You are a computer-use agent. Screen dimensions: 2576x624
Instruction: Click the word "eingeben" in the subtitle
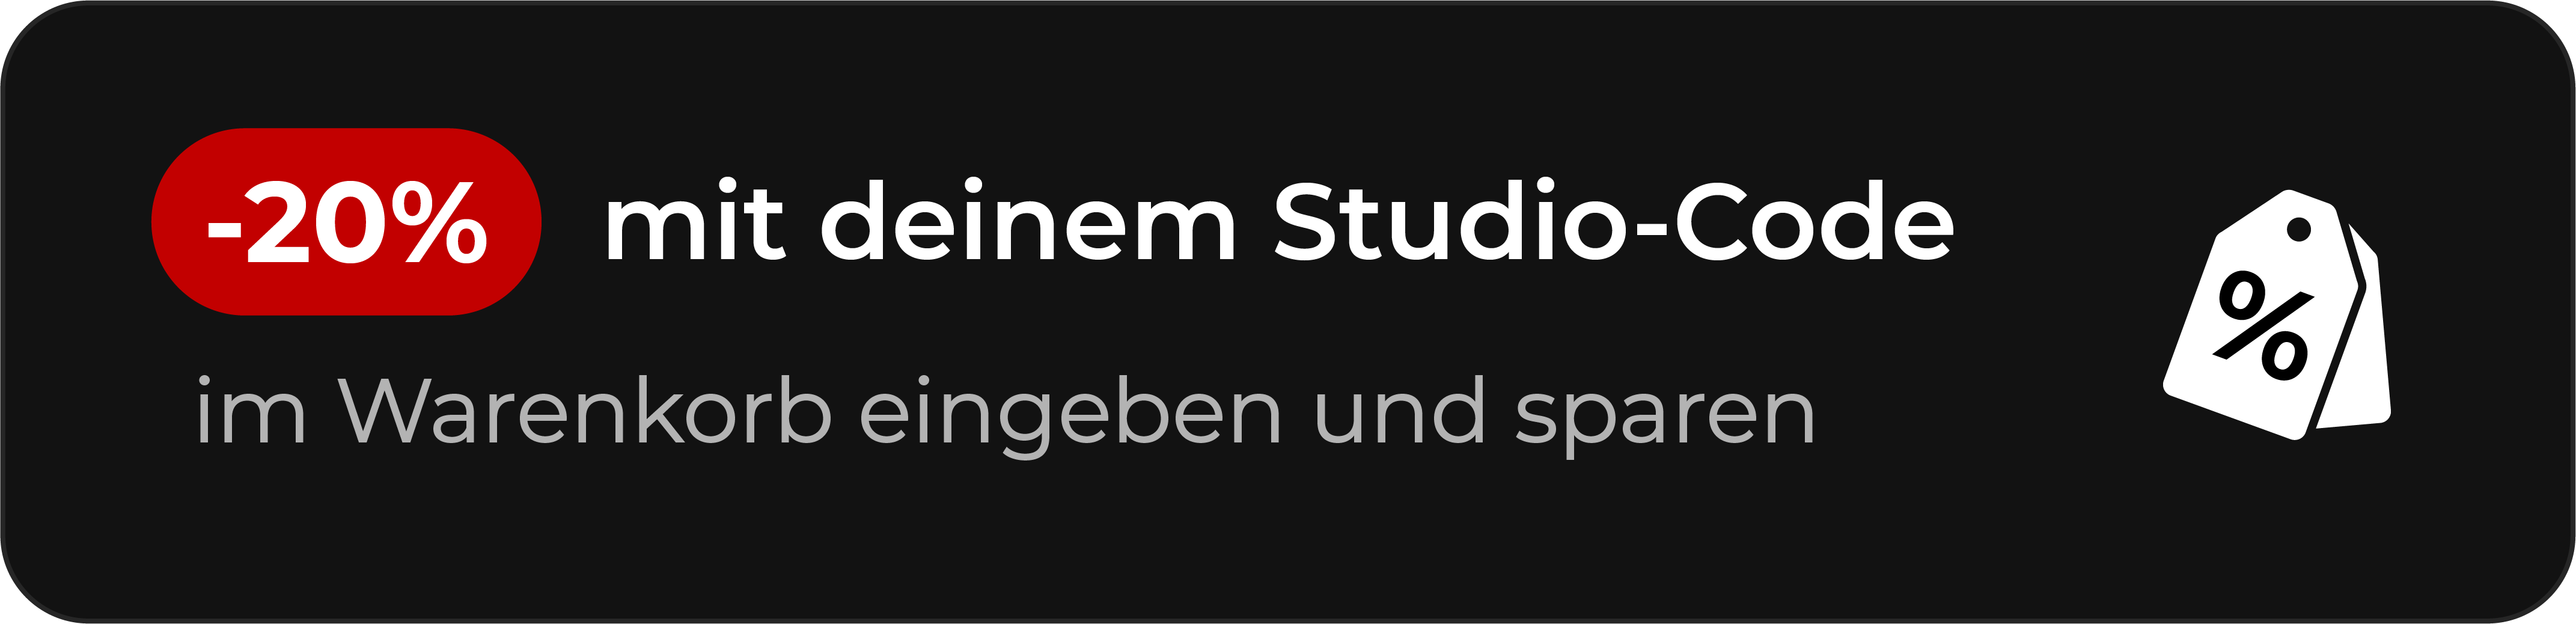point(1070,416)
